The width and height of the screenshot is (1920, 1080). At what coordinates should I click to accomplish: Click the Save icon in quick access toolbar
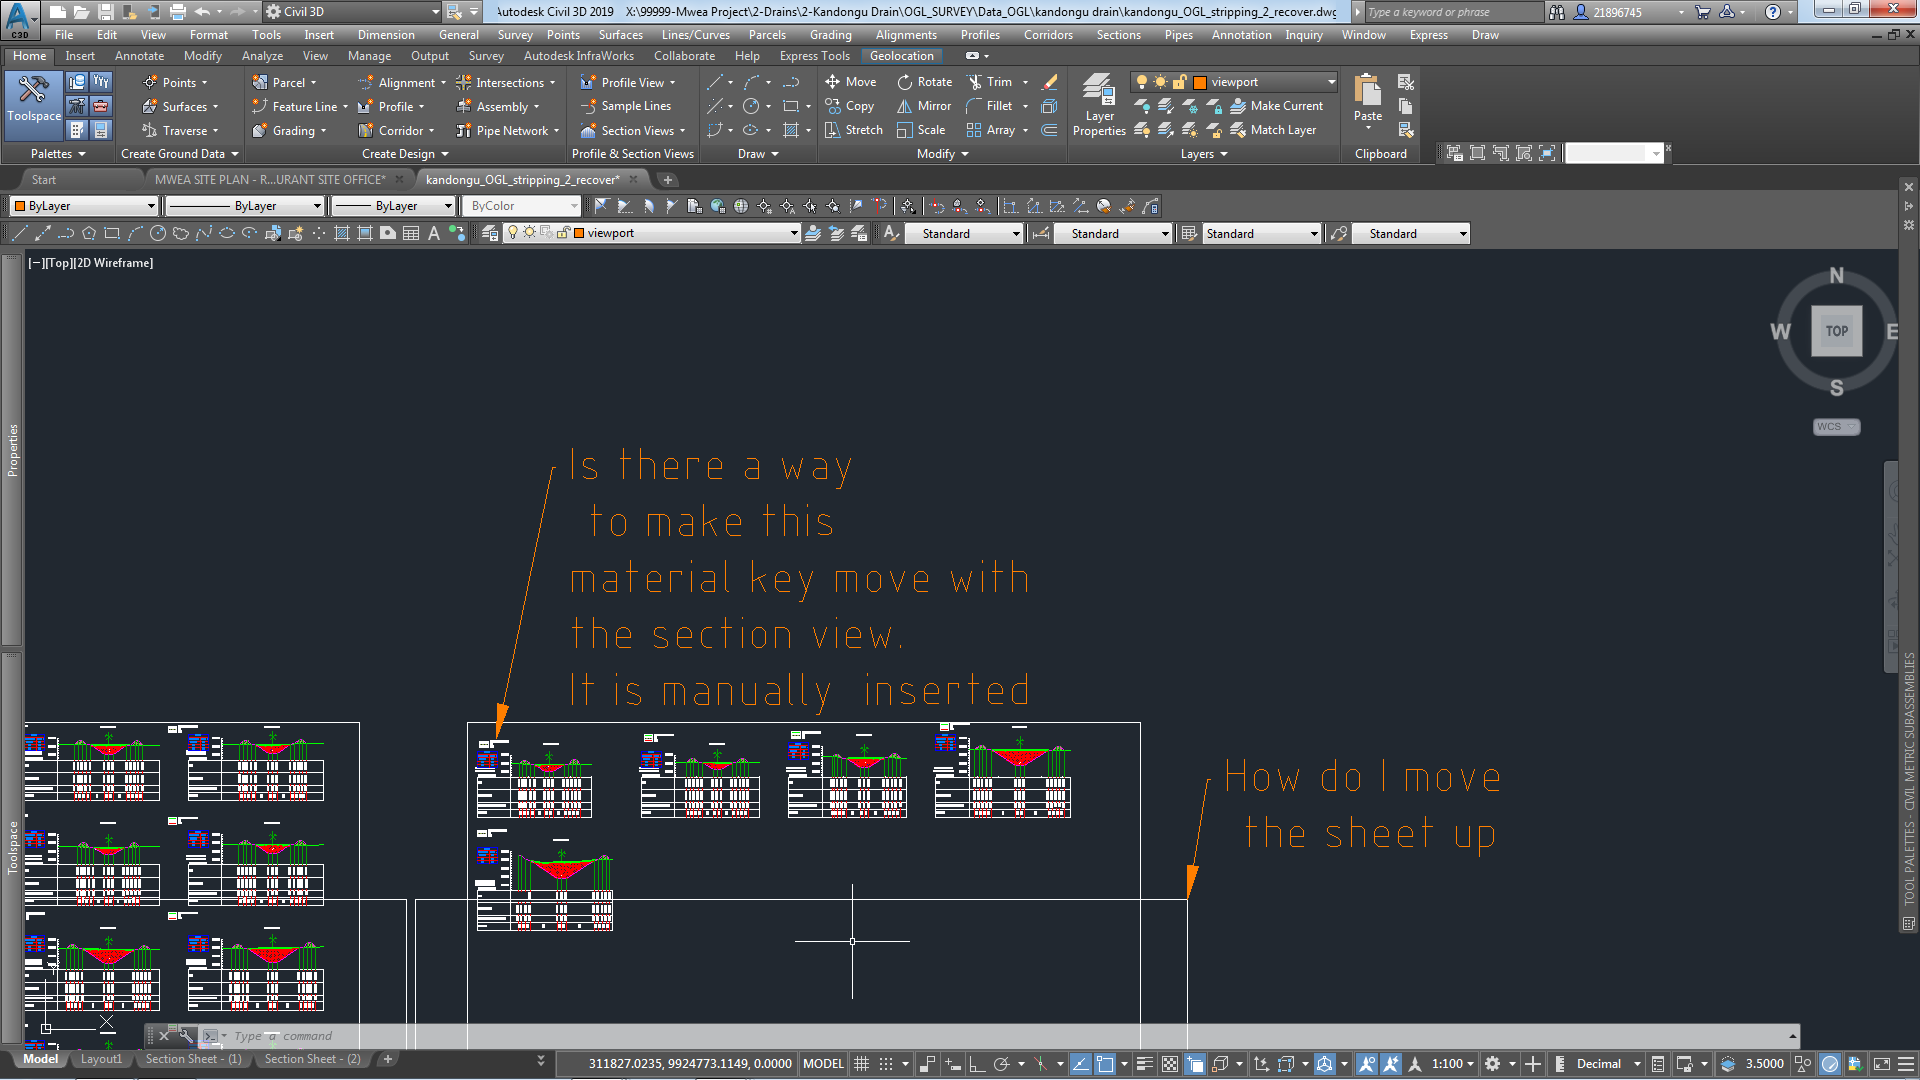pyautogui.click(x=105, y=12)
